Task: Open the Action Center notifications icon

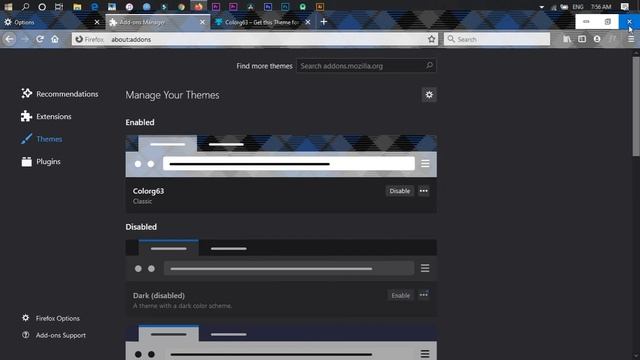Action: click(x=624, y=7)
